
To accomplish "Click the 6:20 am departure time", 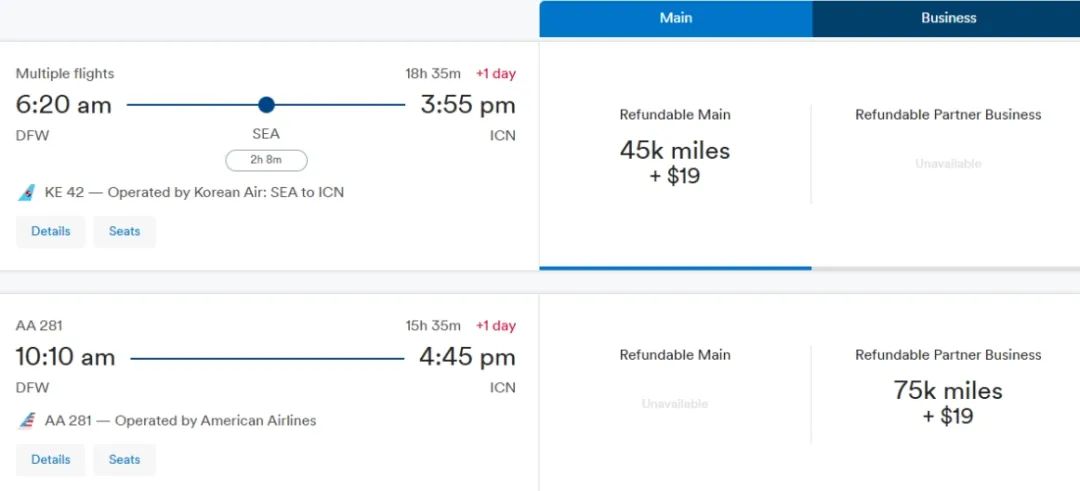I will (64, 105).
